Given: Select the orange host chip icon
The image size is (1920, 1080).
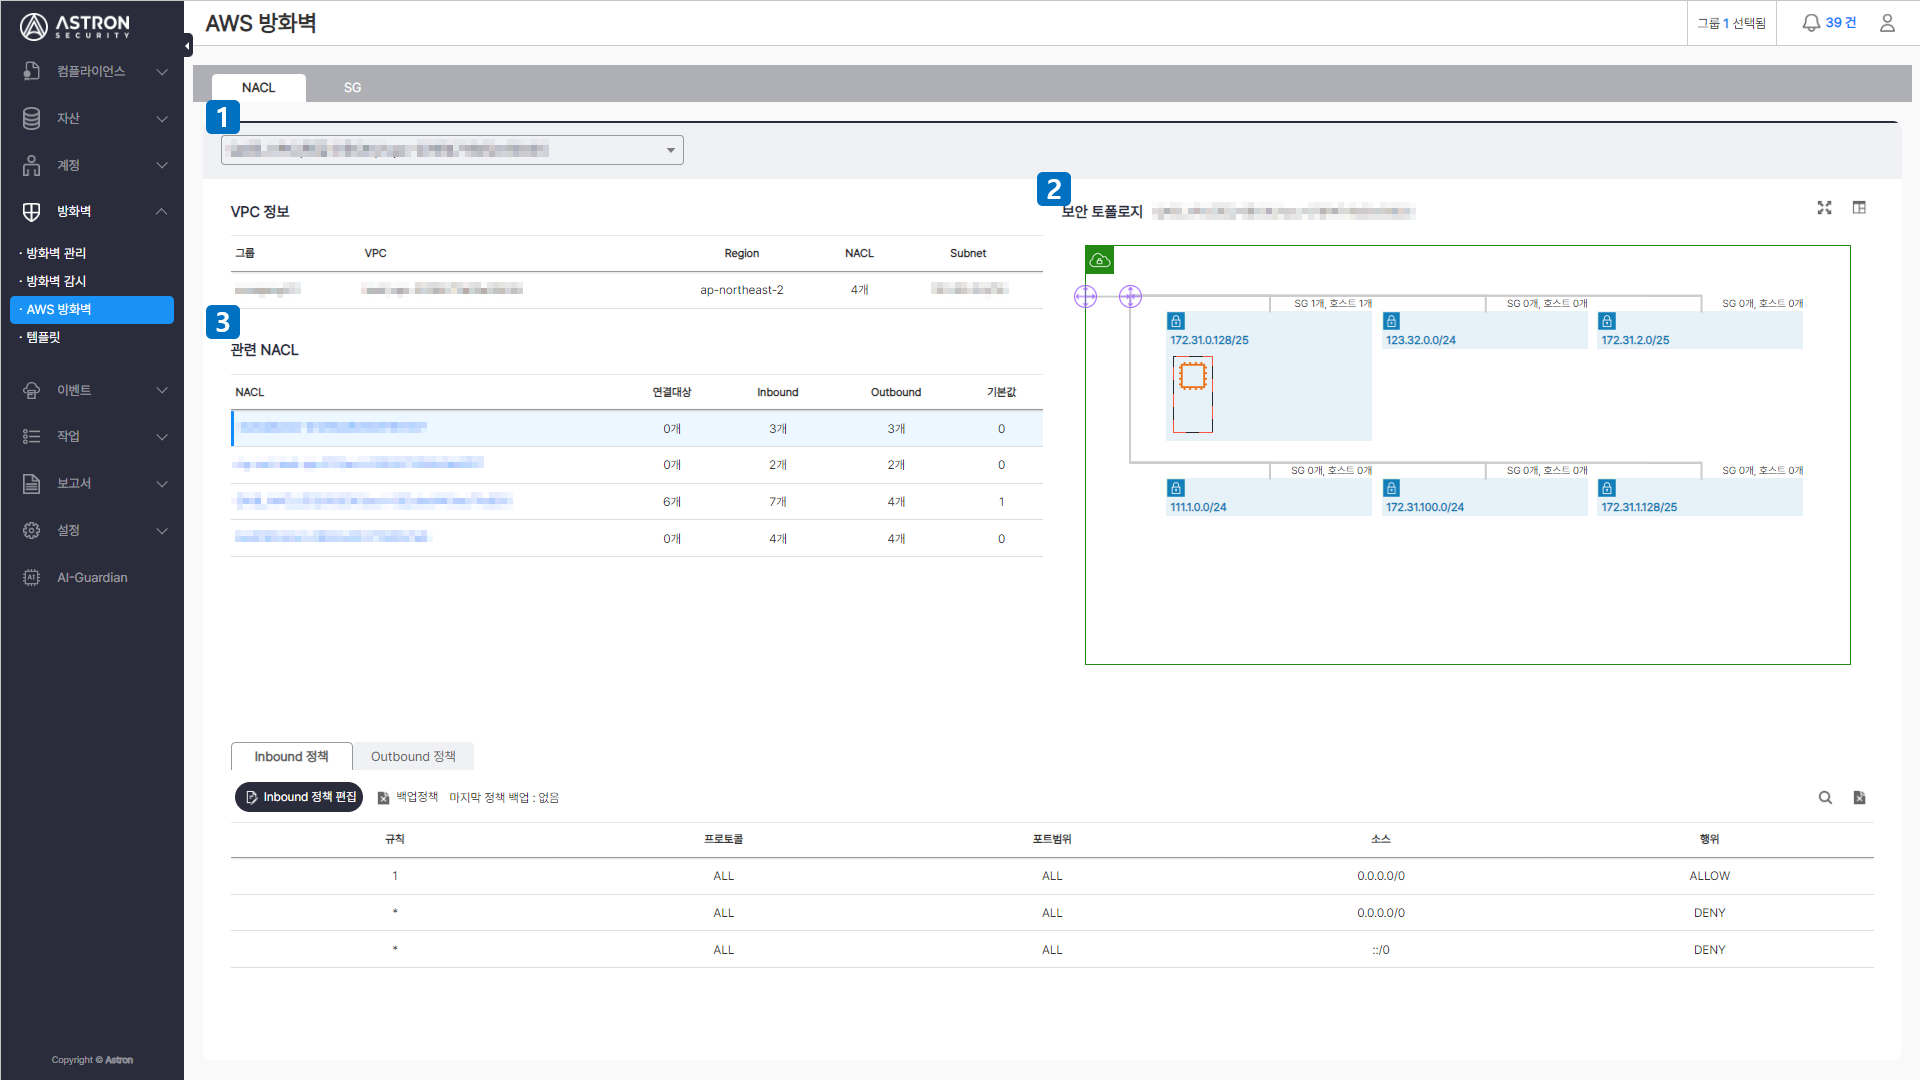Looking at the screenshot, I should click(x=1193, y=376).
